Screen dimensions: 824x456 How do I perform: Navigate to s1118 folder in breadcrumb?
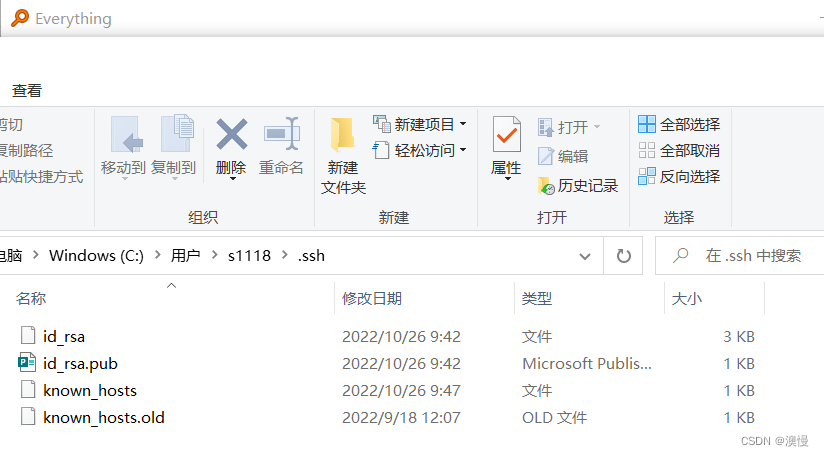click(249, 256)
